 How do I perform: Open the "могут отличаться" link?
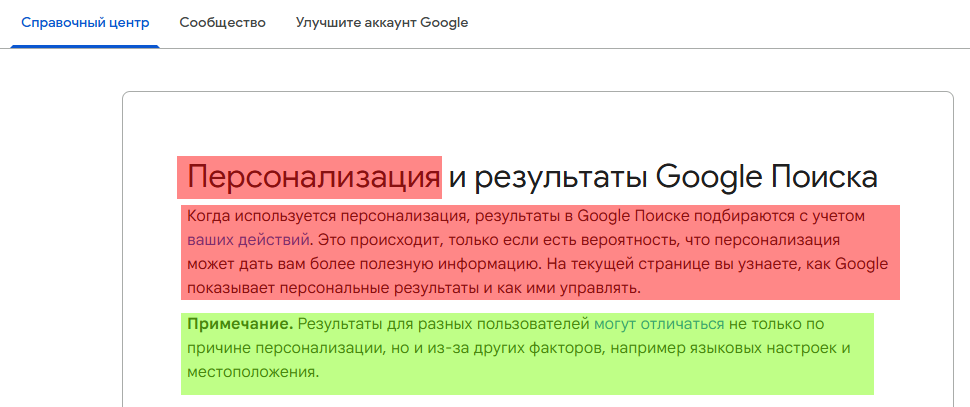pos(659,324)
